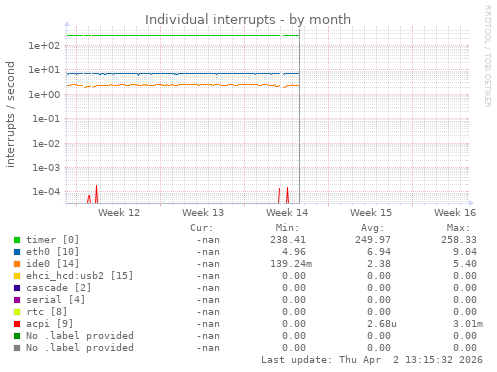Click the 1e+01 y-axis label
This screenshot has height=372, width=497.
(x=44, y=70)
